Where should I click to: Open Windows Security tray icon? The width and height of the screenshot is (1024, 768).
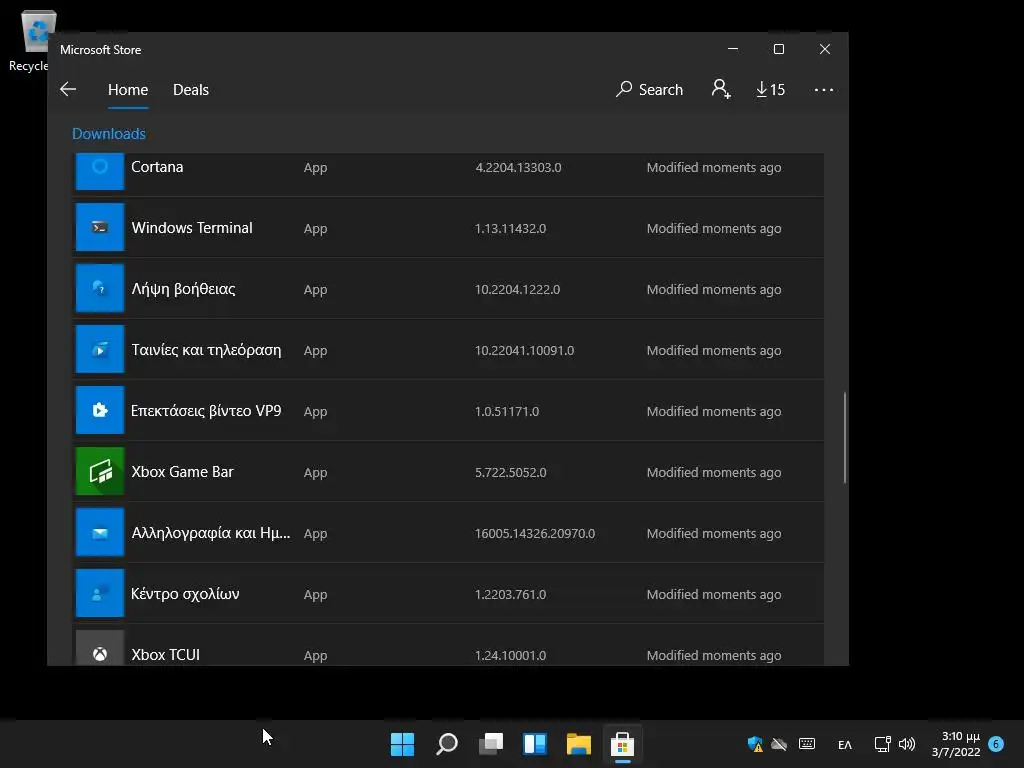coord(756,744)
